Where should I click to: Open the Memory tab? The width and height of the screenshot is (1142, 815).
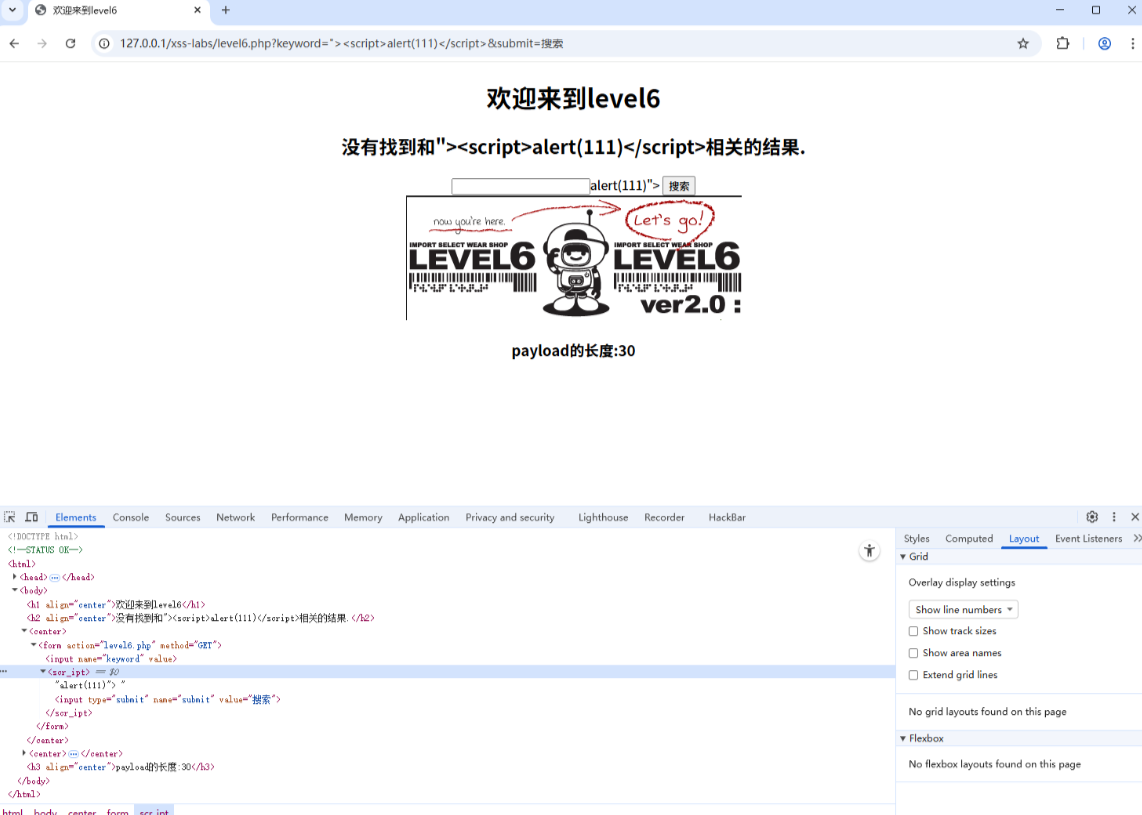click(x=363, y=517)
